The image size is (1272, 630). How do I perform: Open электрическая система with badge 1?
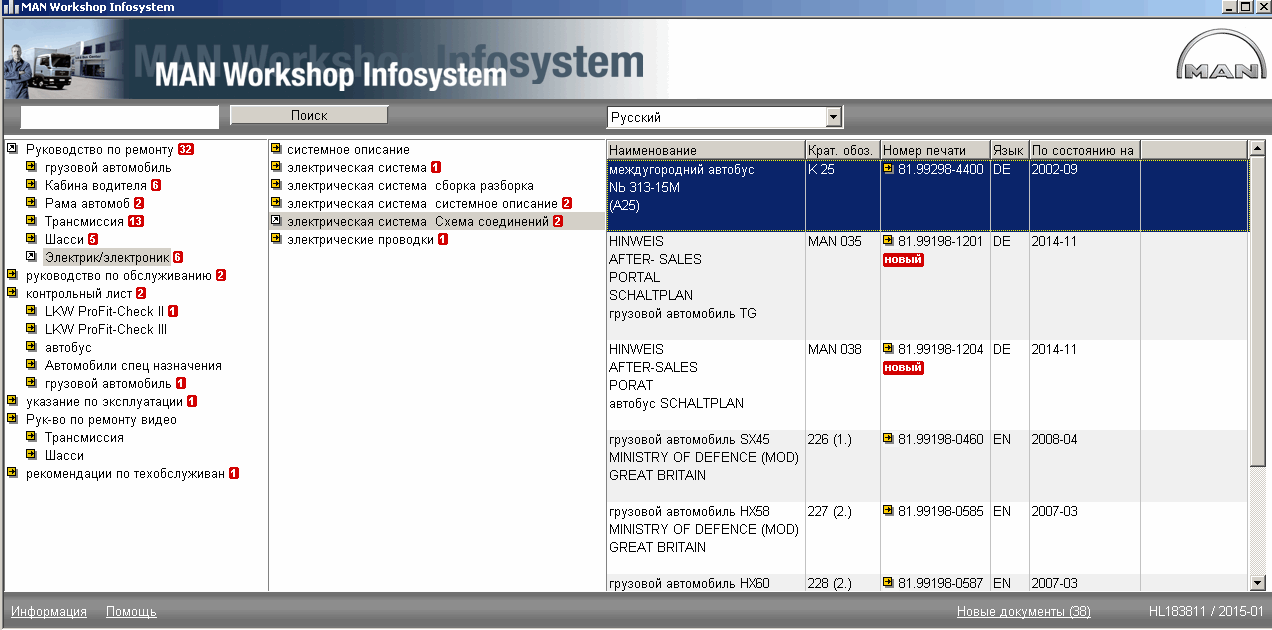[357, 167]
